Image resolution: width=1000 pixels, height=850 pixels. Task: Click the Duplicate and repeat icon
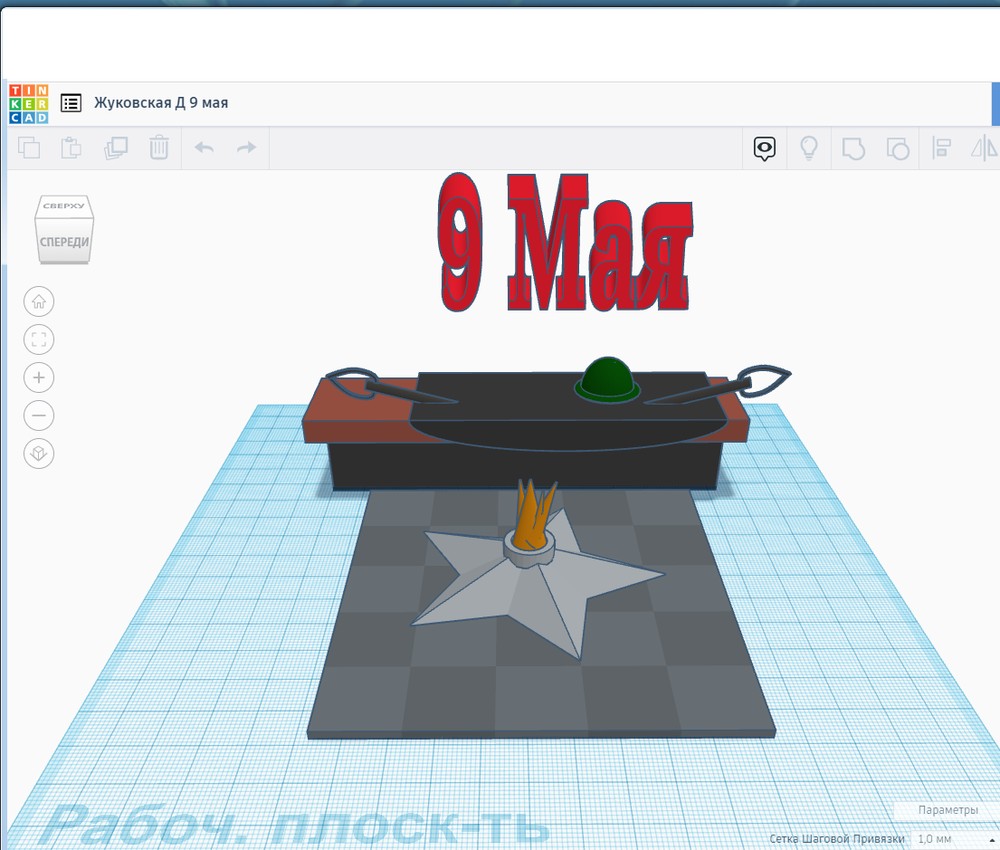pos(115,149)
